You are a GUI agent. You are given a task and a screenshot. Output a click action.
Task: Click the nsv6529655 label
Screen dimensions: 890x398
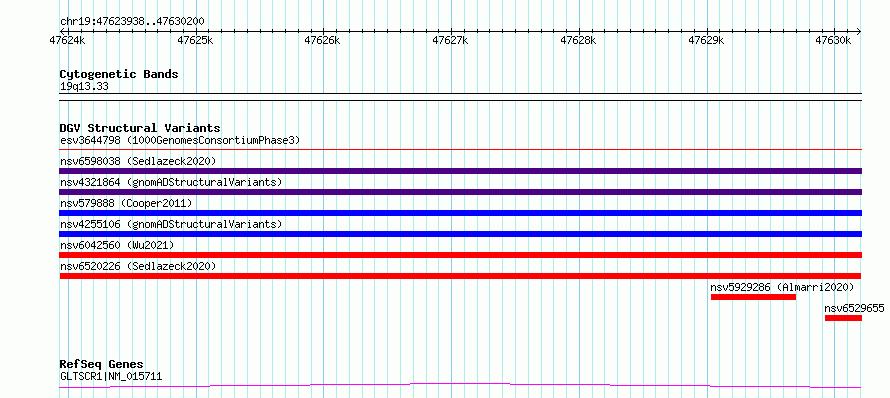tap(854, 308)
